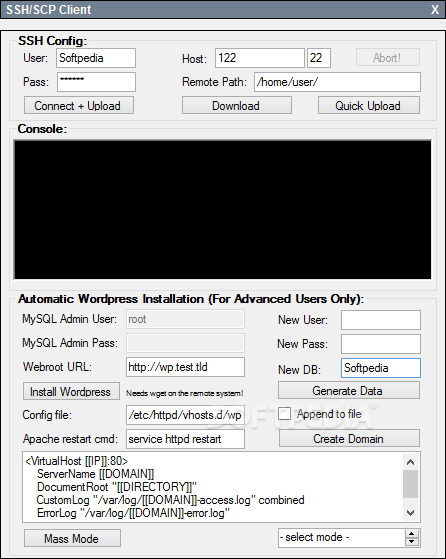
Task: Click the Generate Data button
Action: click(x=349, y=391)
